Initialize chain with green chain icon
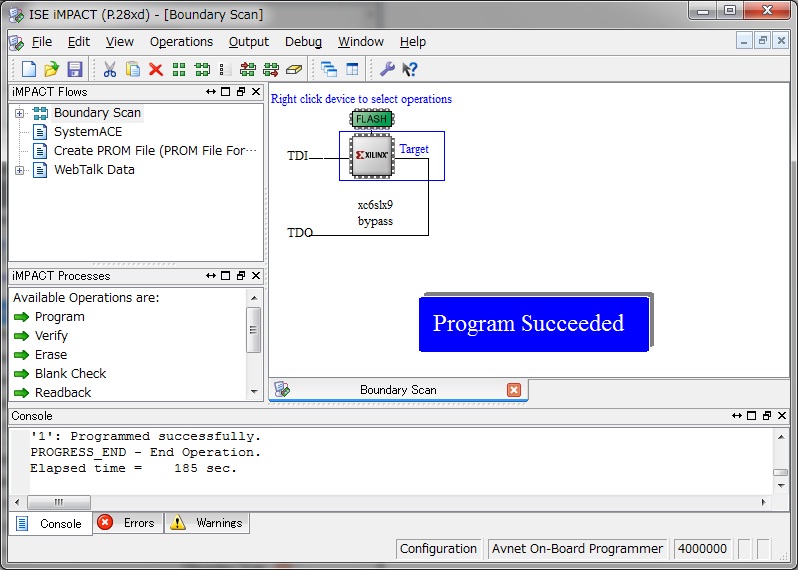Screen dimensions: 798x570 click(202, 69)
